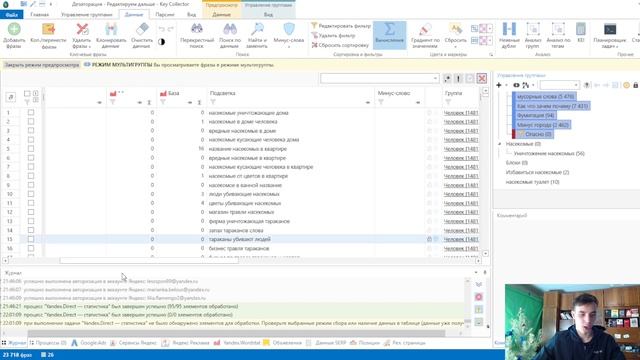Open Find and replace magnifier tool

point(257,29)
